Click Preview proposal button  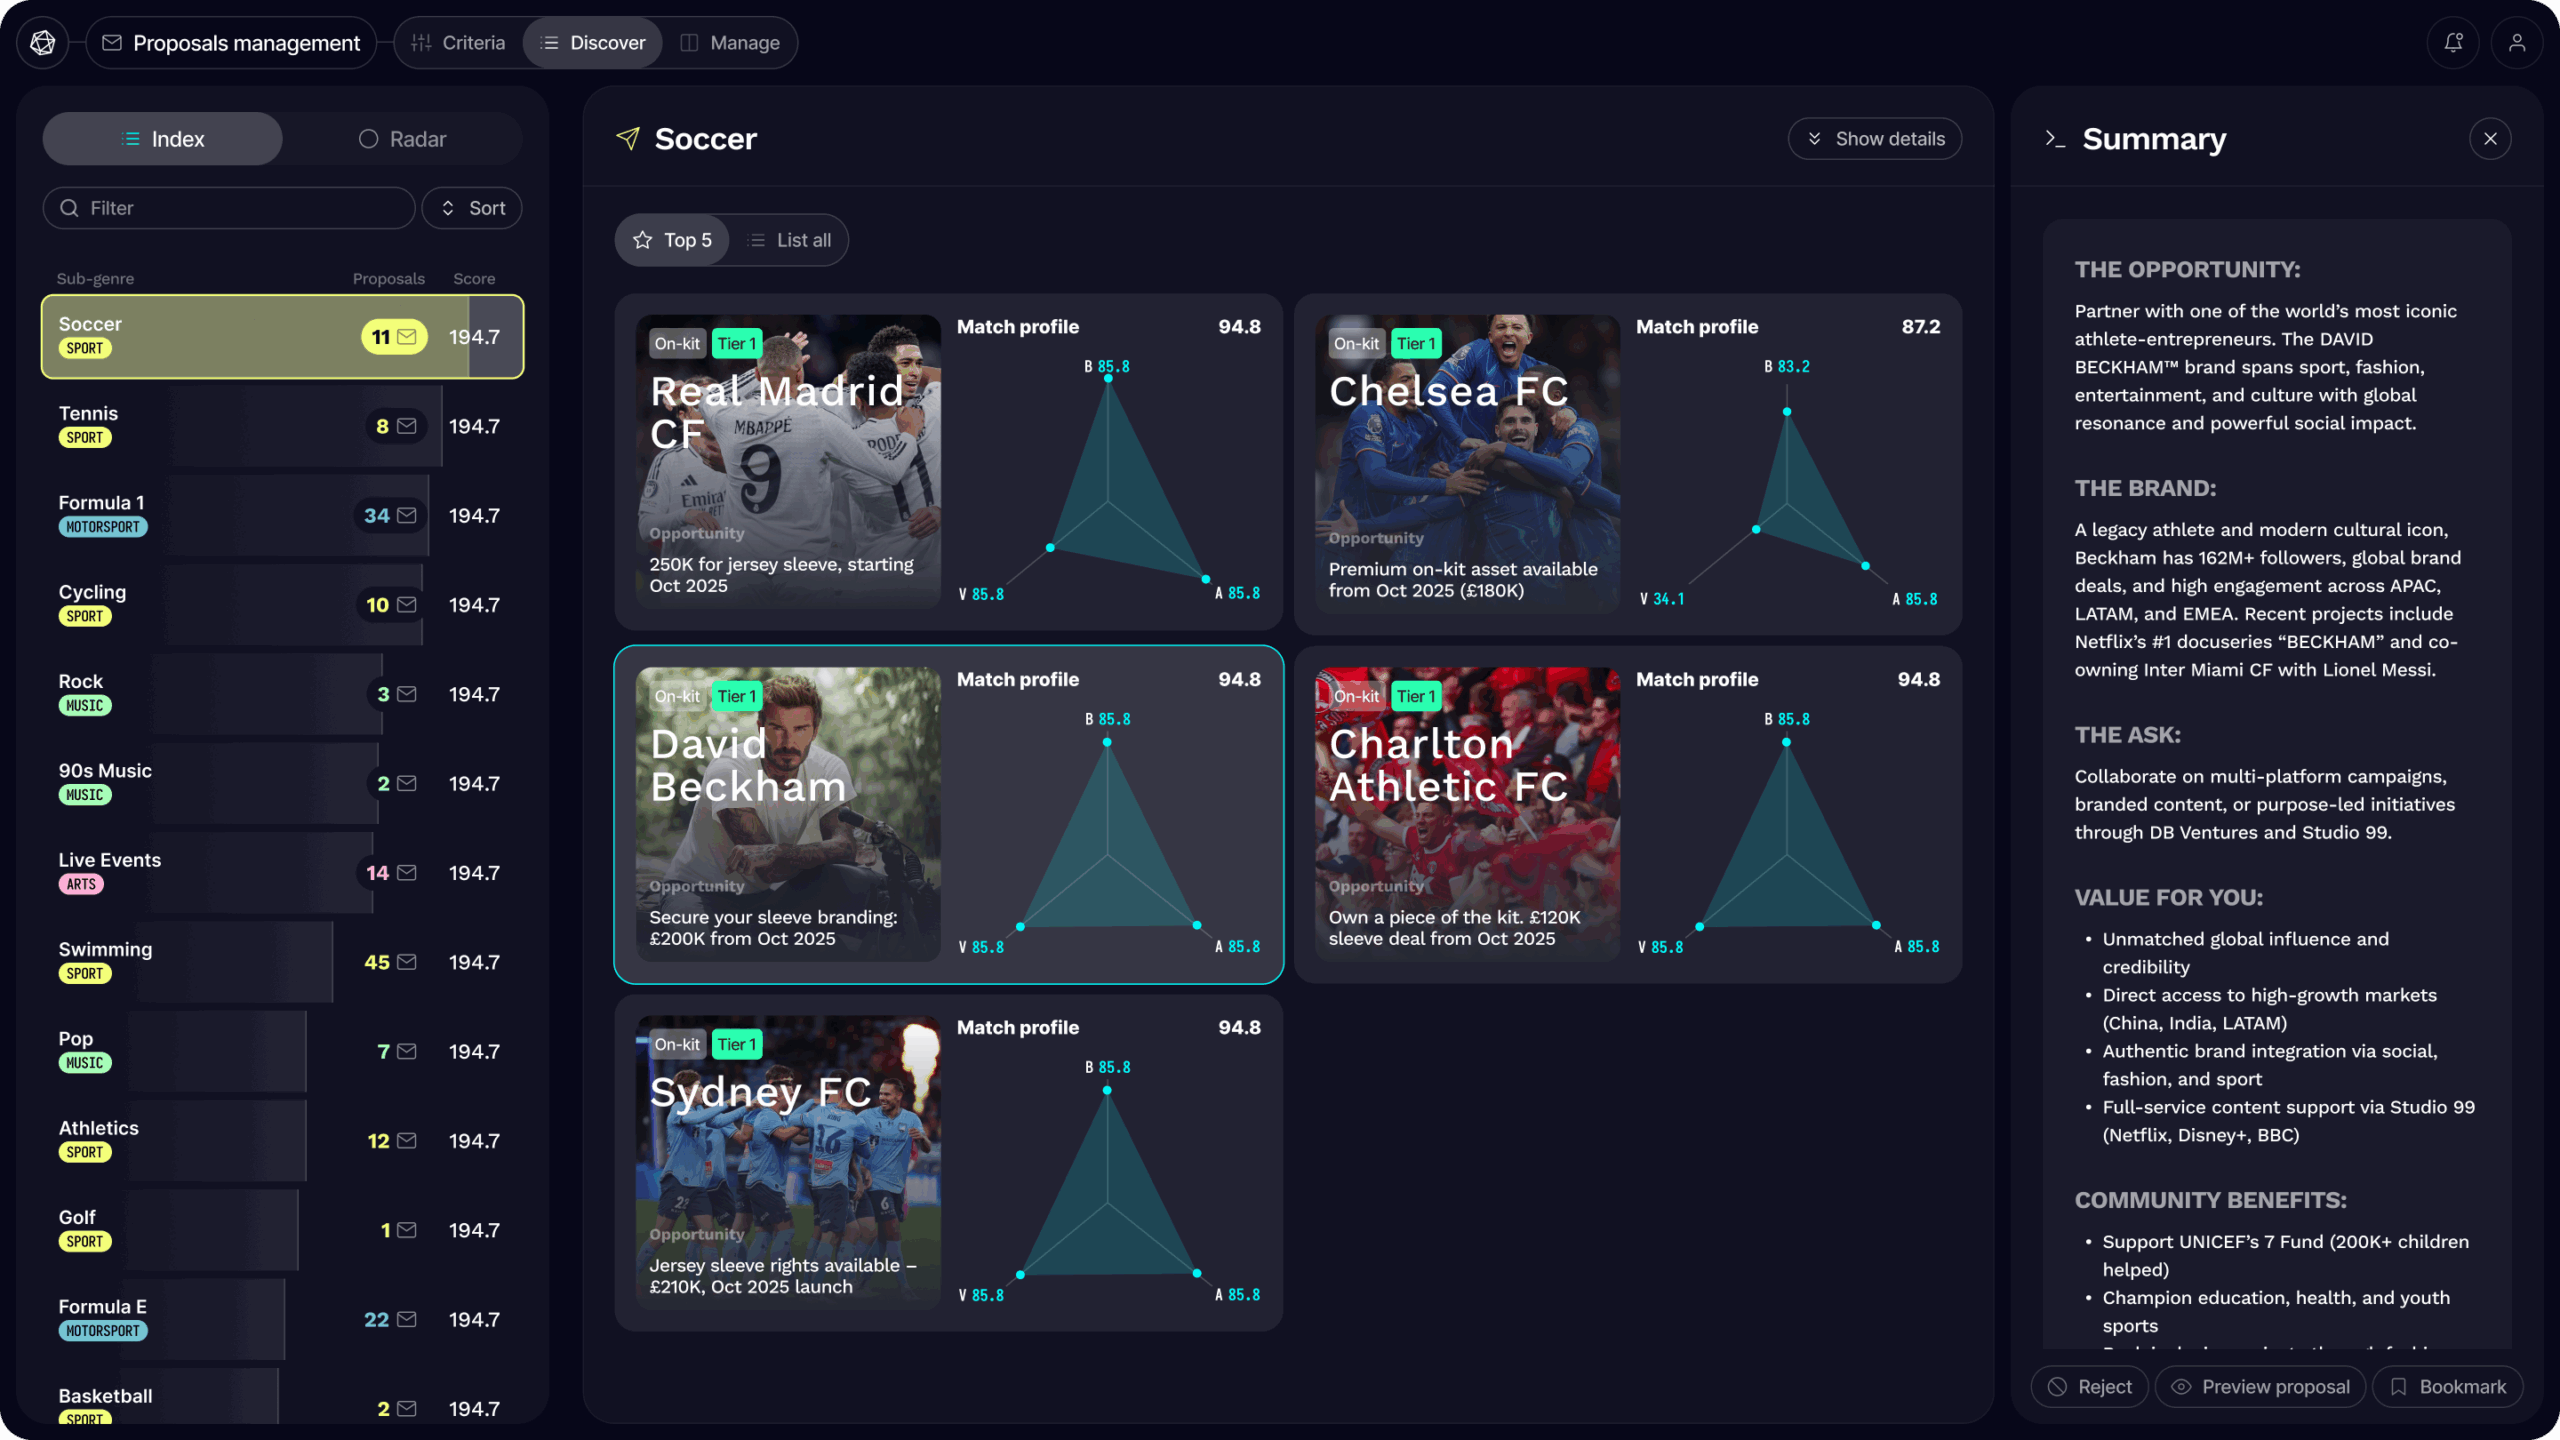(2260, 1387)
